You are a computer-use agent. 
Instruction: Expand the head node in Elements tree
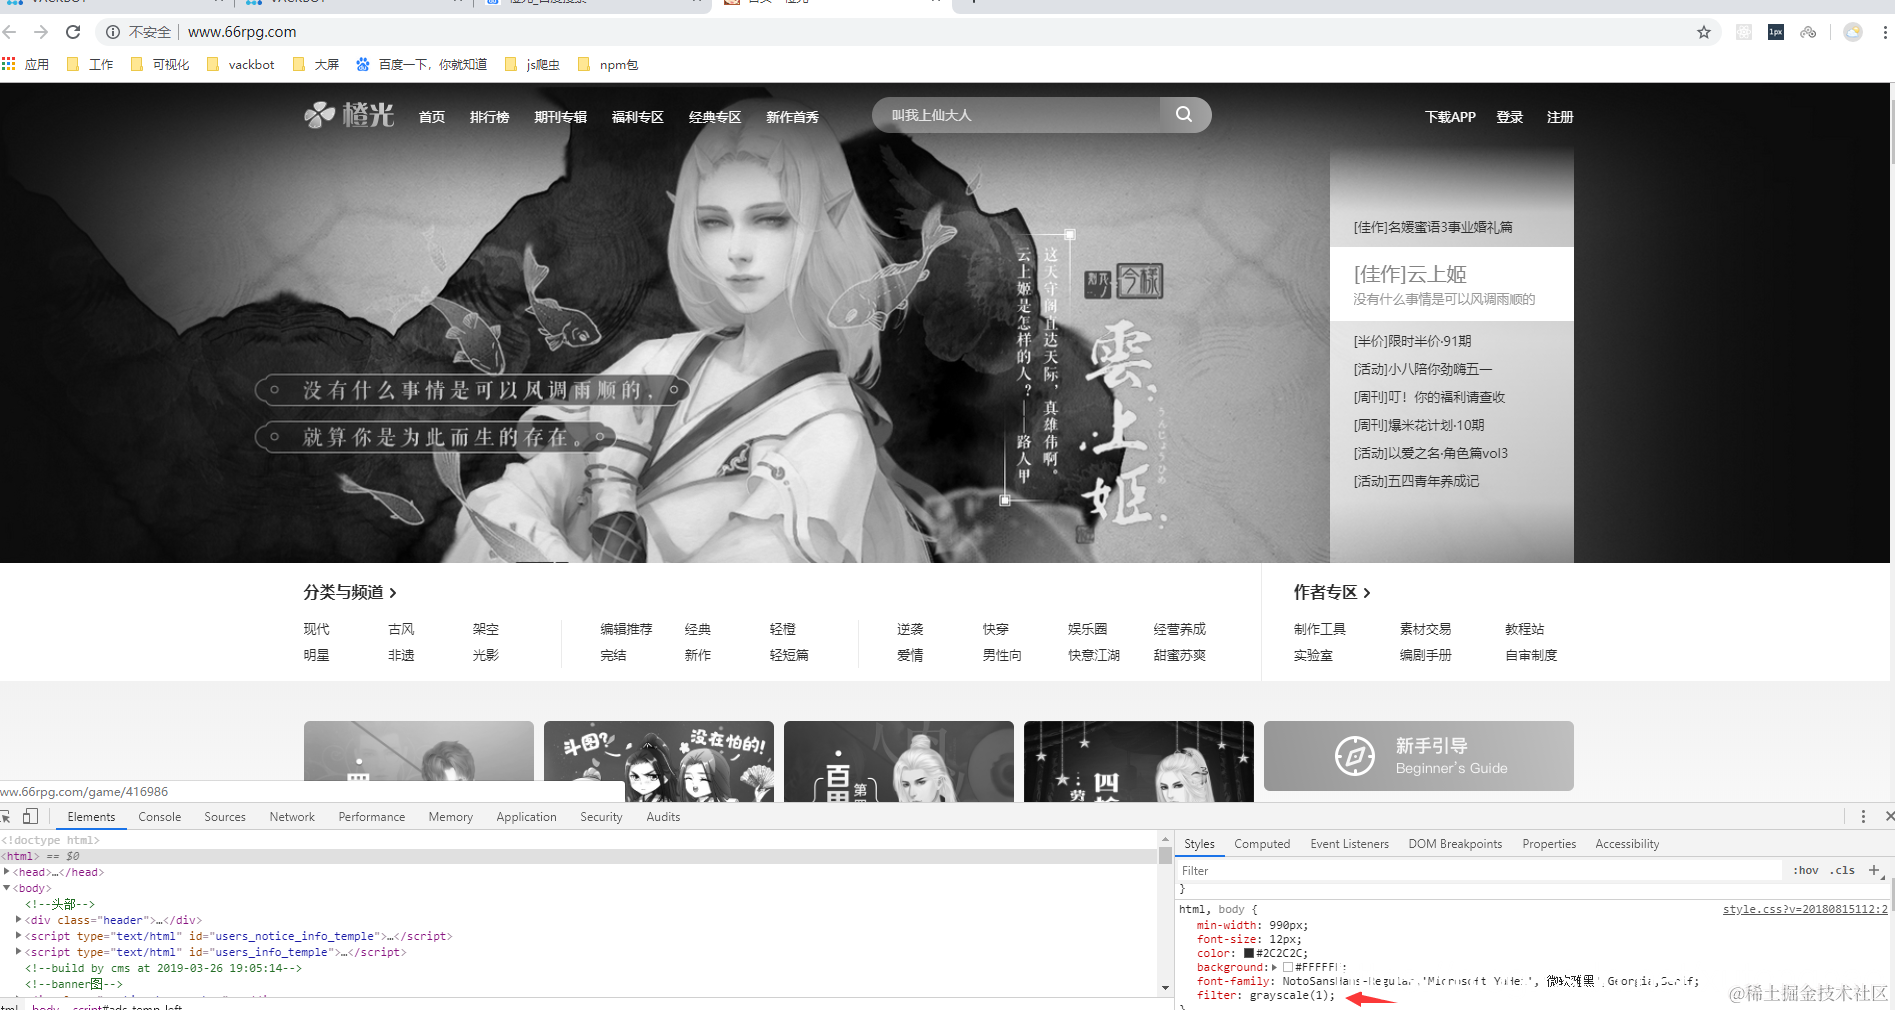coord(7,872)
